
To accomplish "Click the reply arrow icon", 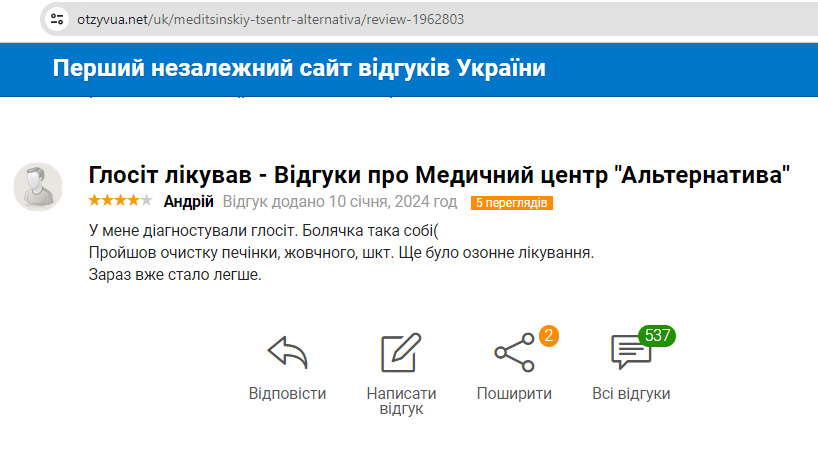I will click(287, 352).
